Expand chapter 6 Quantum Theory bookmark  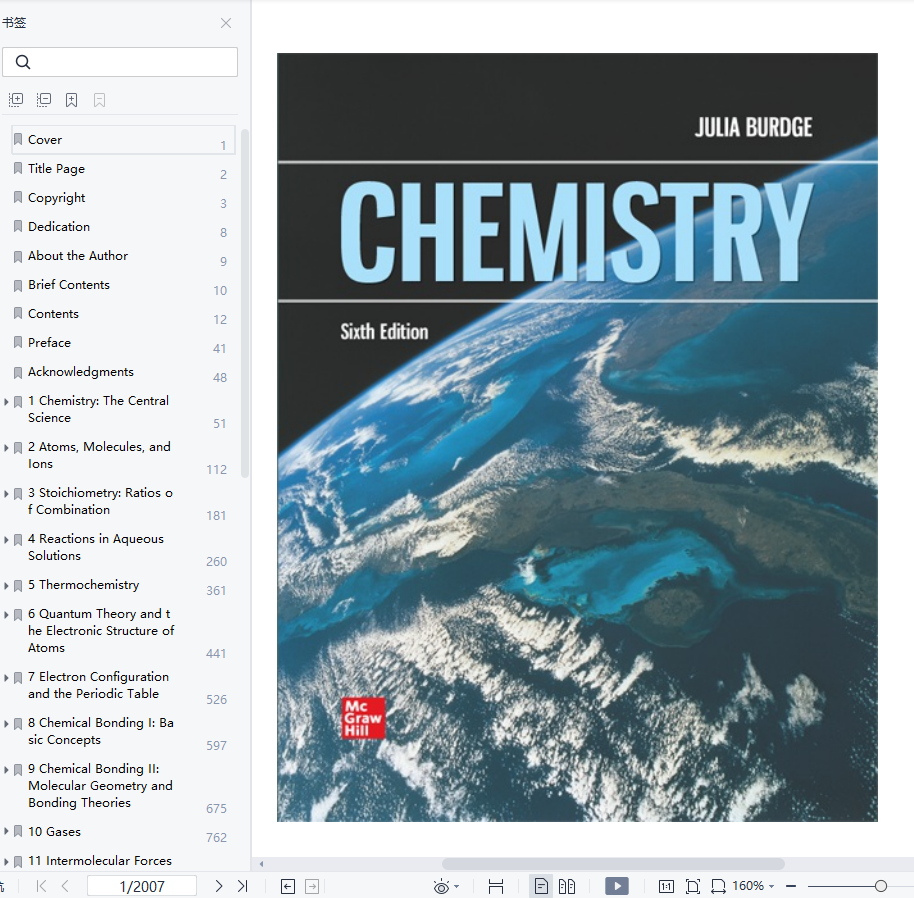[6, 615]
